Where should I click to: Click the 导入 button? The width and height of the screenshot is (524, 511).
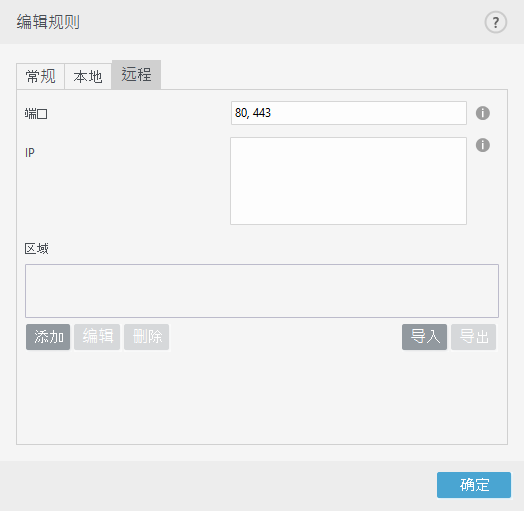coord(424,337)
